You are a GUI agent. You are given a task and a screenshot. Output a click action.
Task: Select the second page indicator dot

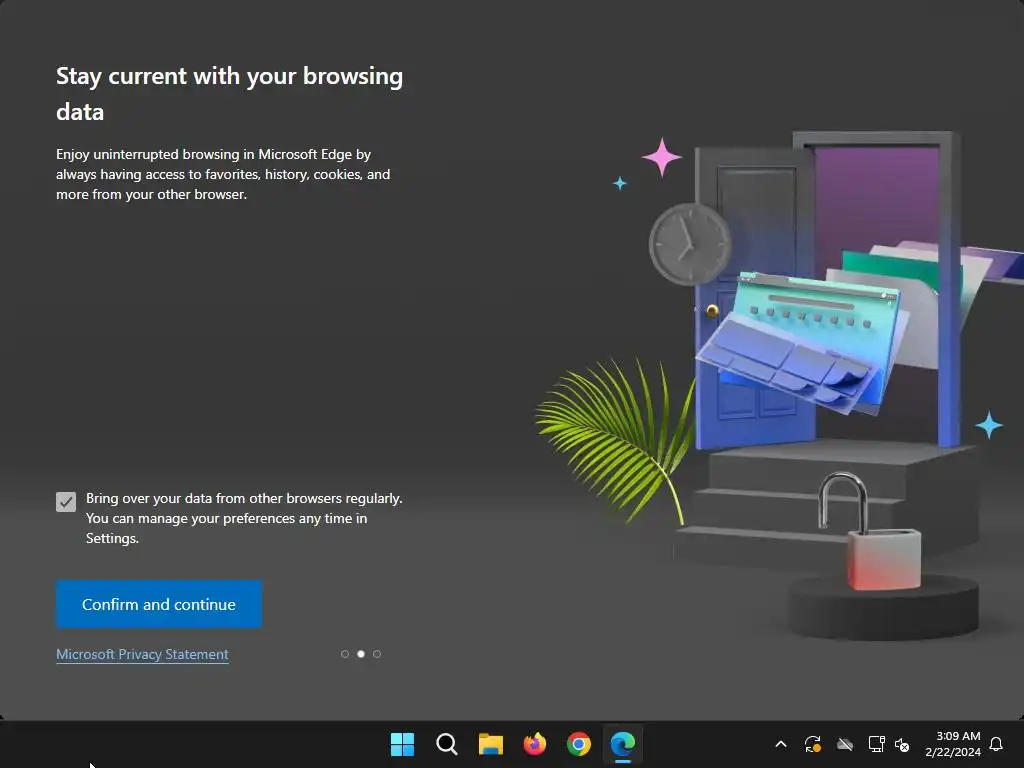360,654
